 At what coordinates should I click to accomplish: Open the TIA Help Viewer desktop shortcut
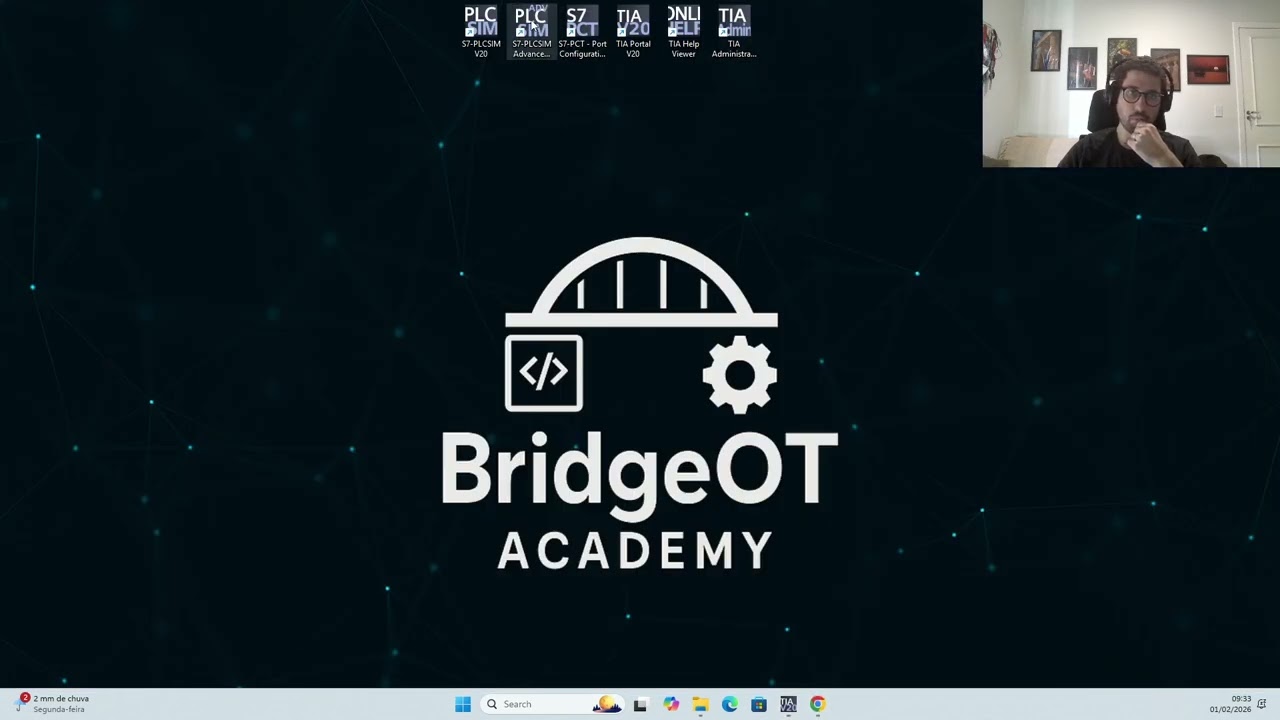tap(683, 32)
